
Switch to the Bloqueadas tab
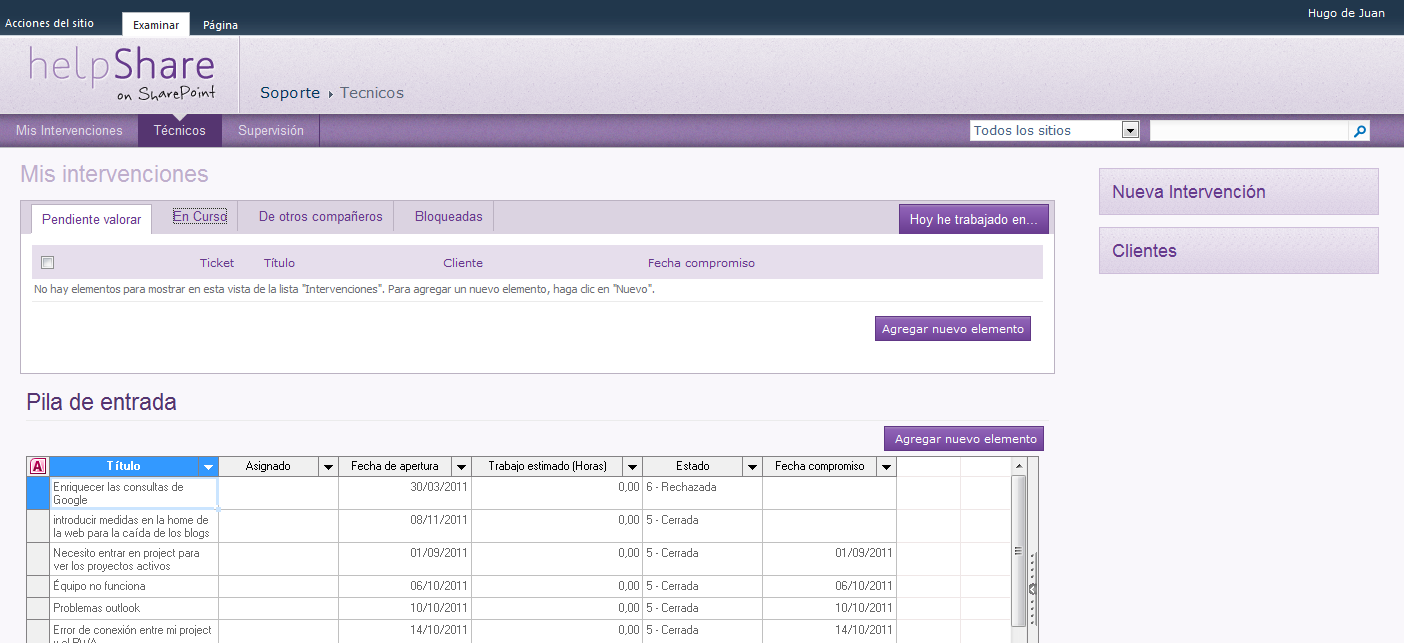click(447, 215)
